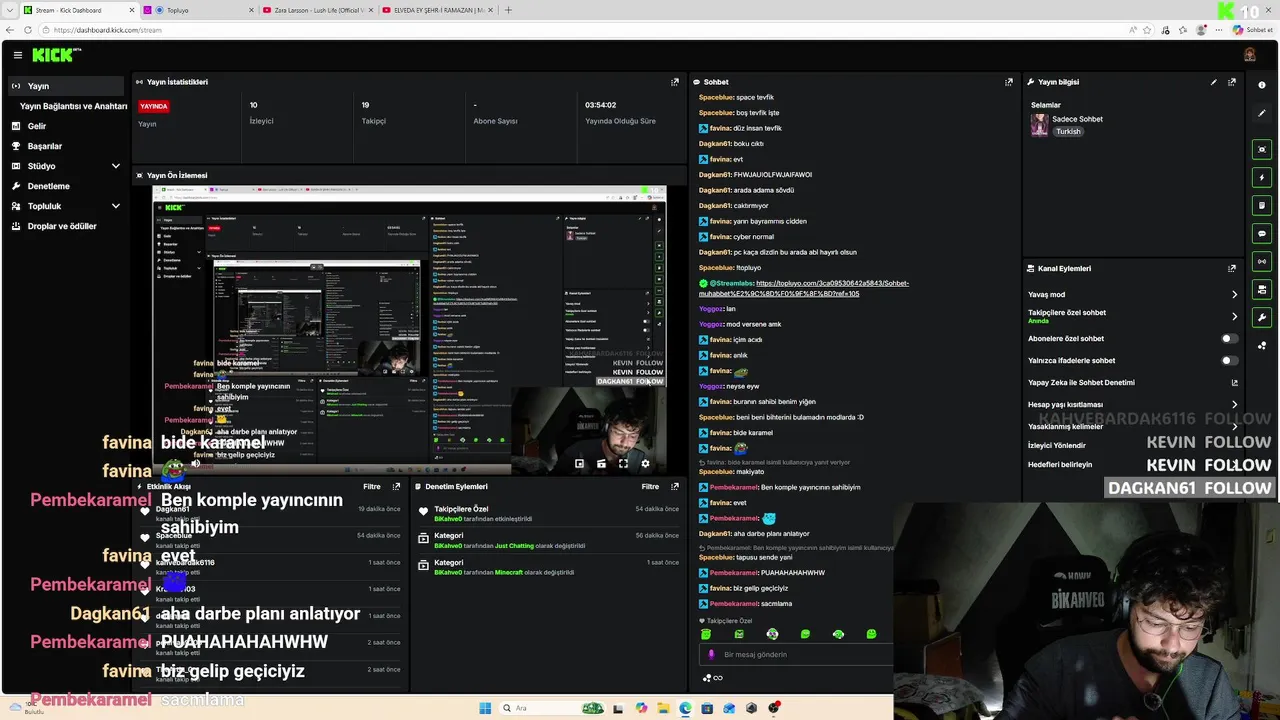Click pencil edit icon in right toolbar
The image size is (1280, 720).
[x=1262, y=113]
